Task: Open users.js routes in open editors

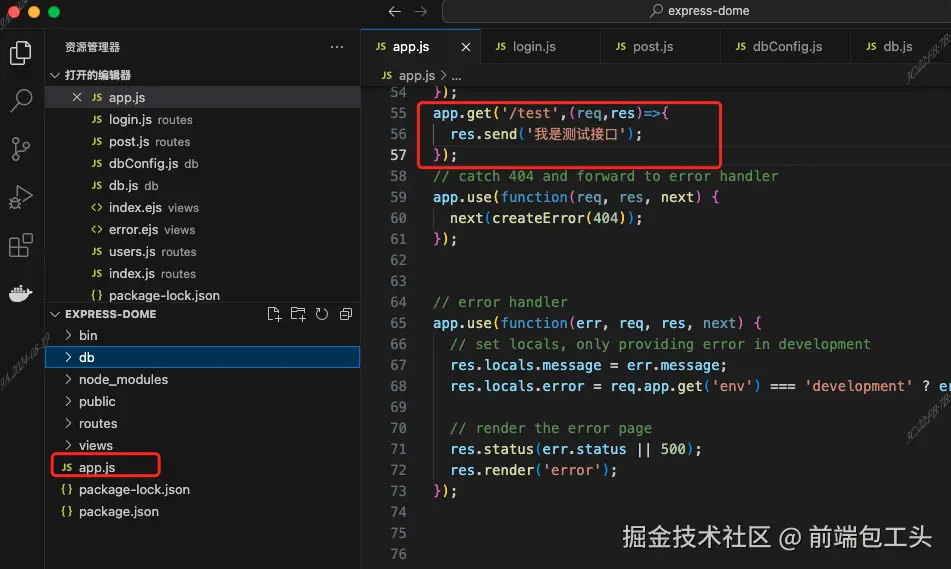Action: pos(203,251)
